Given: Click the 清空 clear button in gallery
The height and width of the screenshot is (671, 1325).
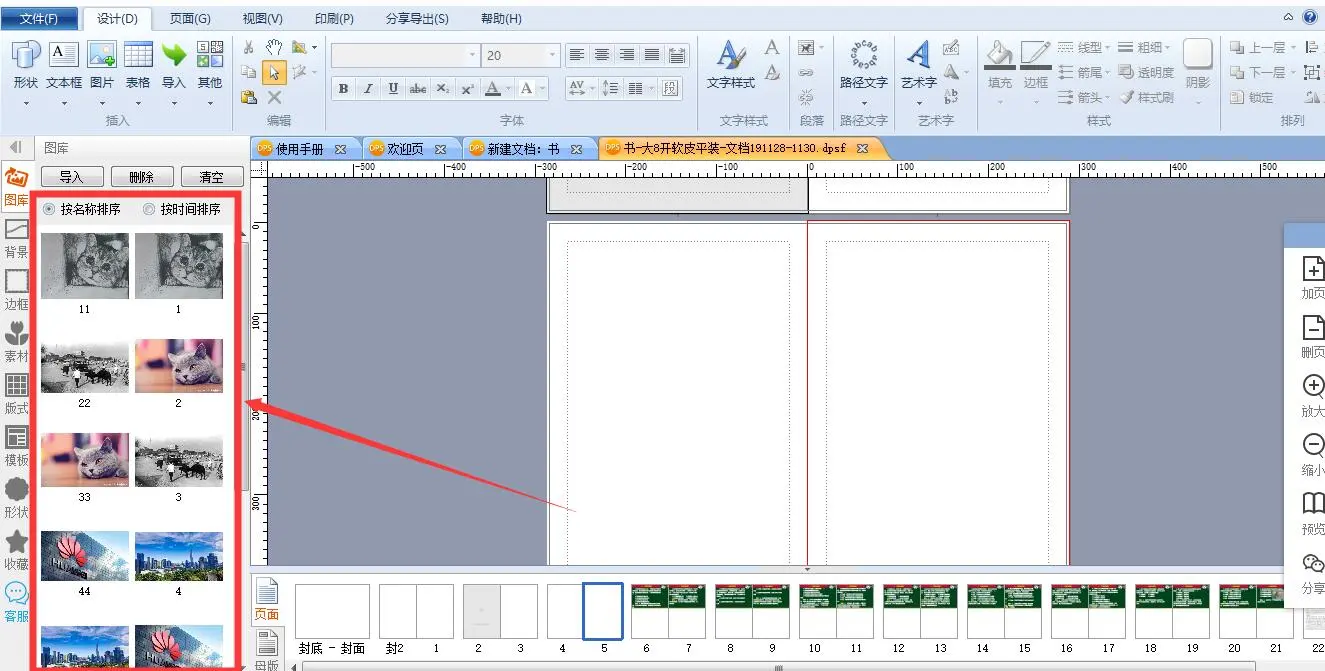Looking at the screenshot, I should tap(211, 177).
